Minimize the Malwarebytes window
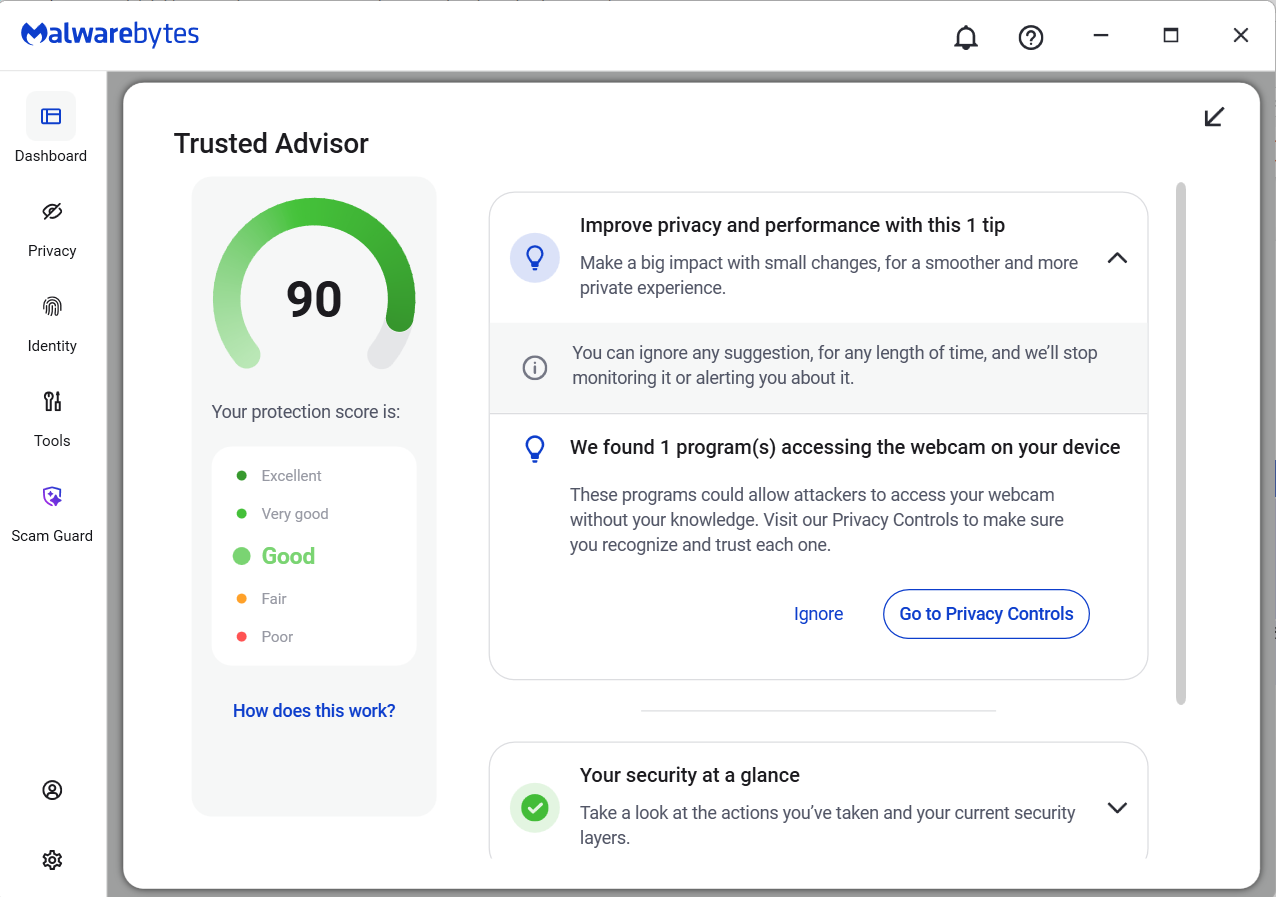Viewport: 1276px width, 897px height. click(x=1101, y=35)
